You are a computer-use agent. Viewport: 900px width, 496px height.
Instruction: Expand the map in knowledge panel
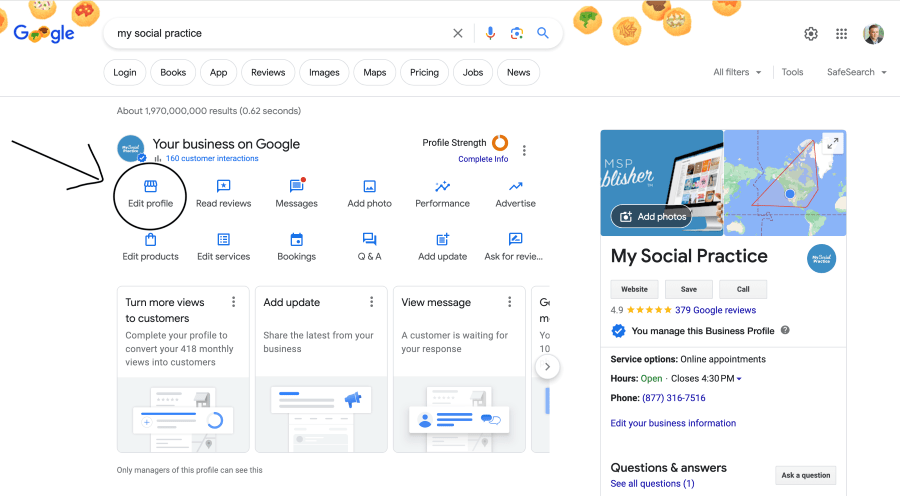(833, 143)
